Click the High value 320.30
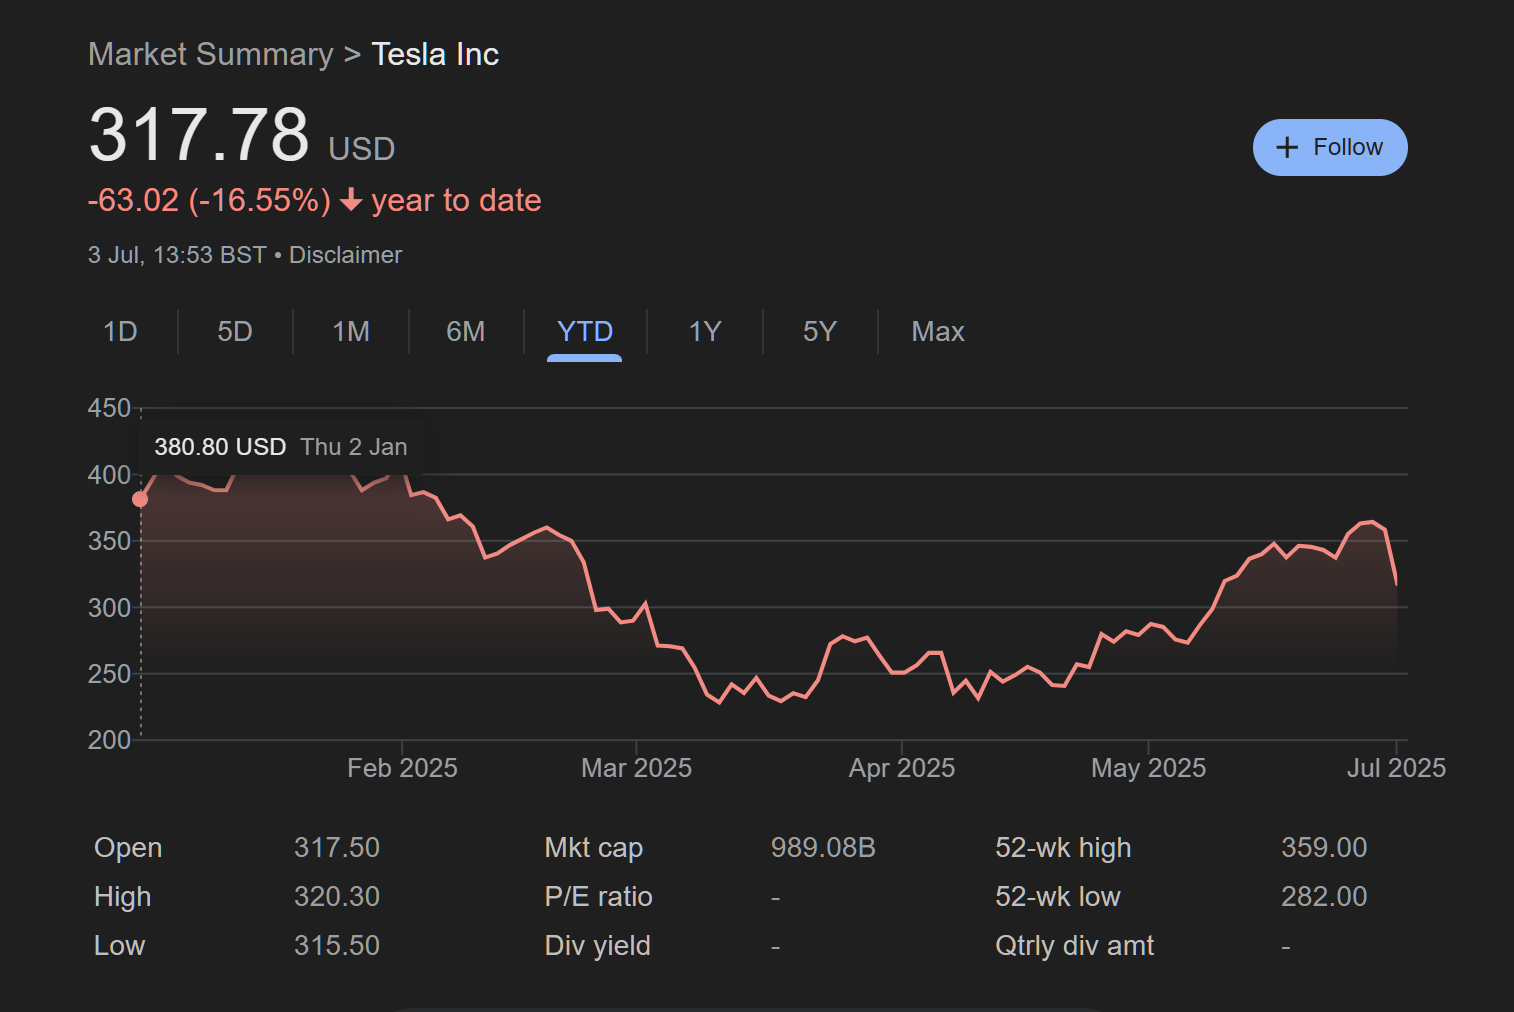The image size is (1514, 1012). (x=337, y=897)
